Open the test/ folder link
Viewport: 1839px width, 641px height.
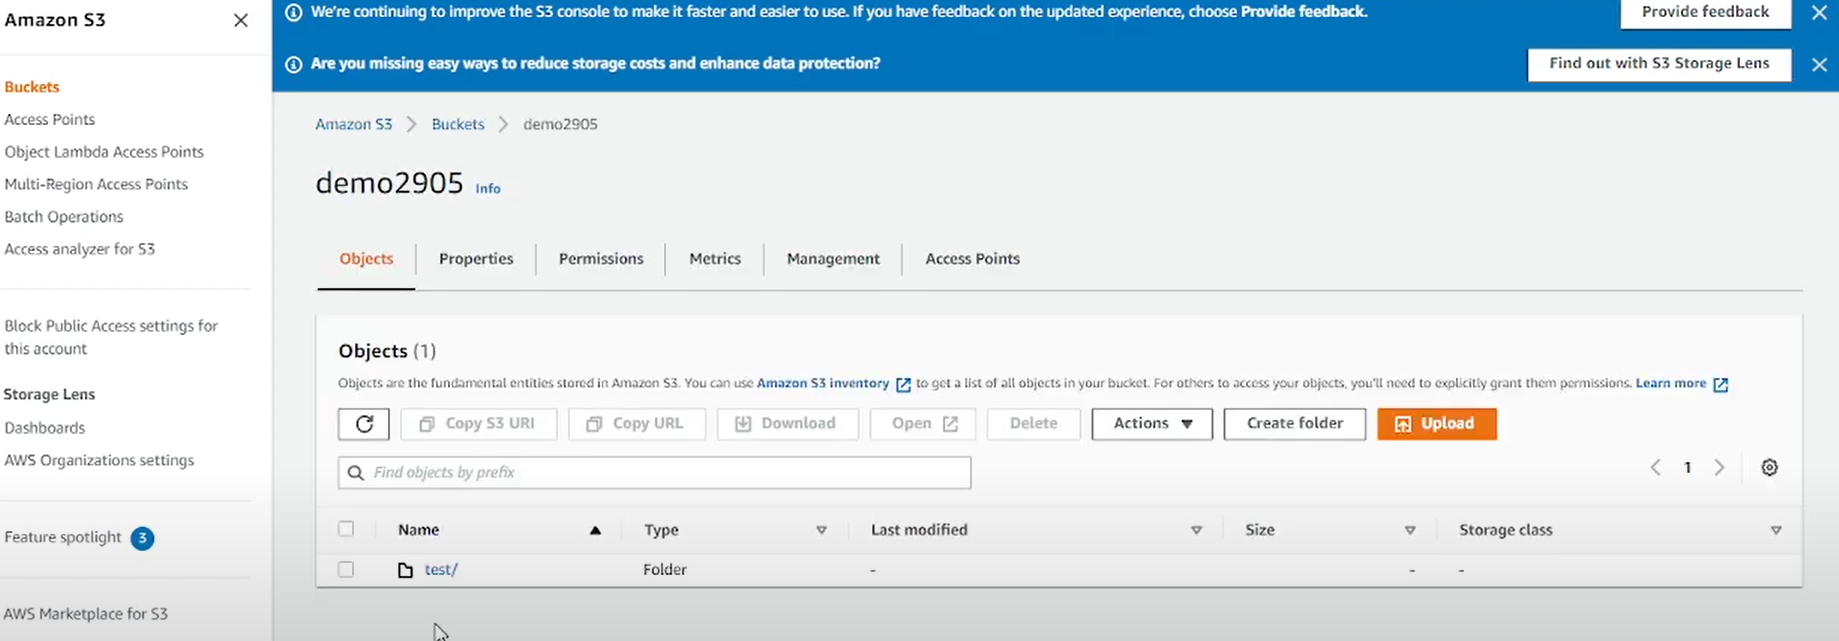tap(441, 570)
